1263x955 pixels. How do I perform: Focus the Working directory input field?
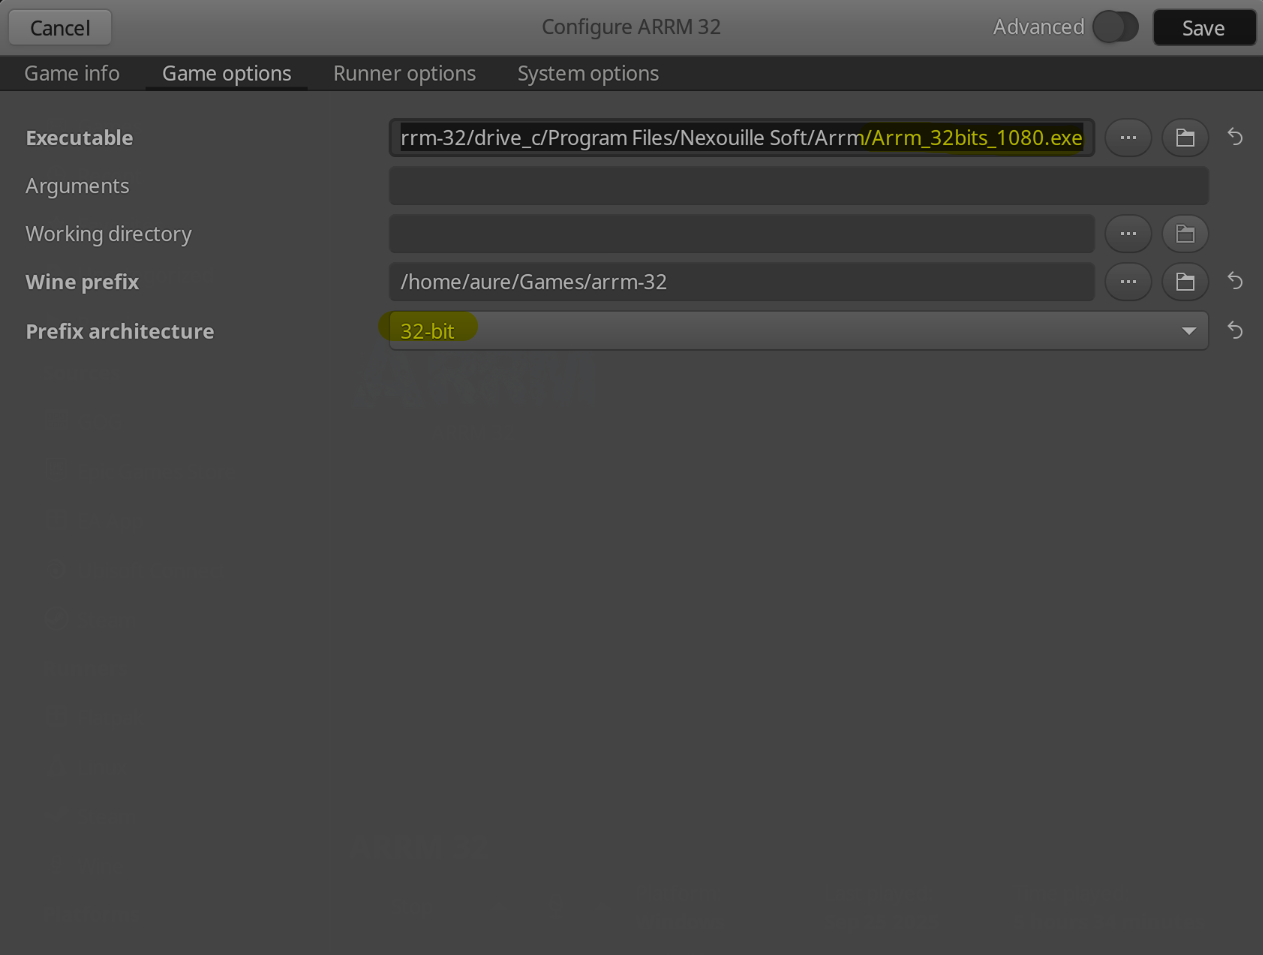pyautogui.click(x=741, y=234)
